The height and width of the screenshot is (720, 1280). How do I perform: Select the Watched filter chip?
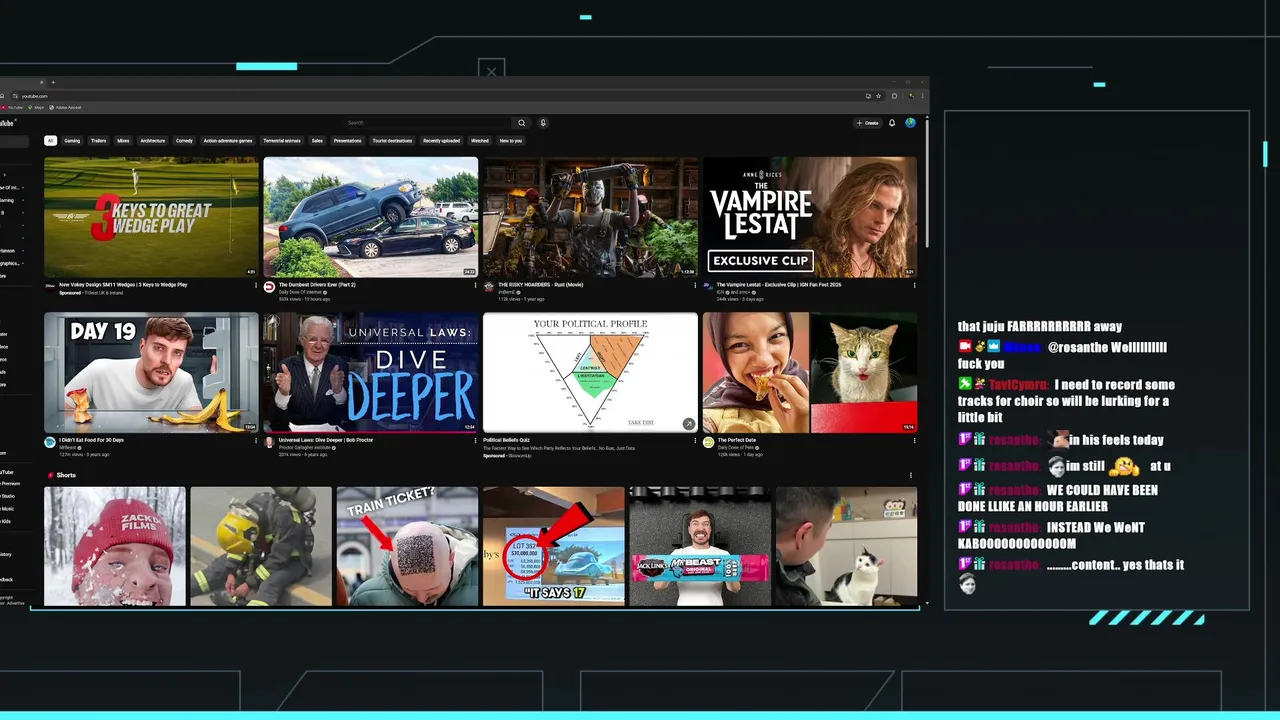(480, 141)
